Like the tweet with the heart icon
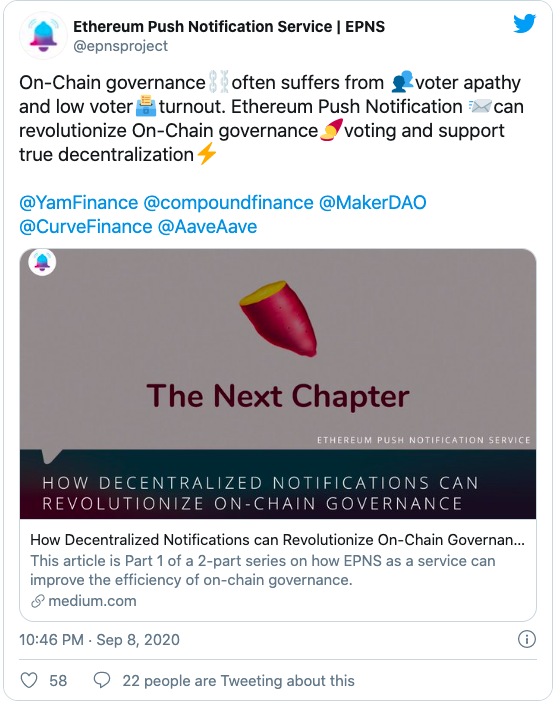558x705 pixels. 29,680
